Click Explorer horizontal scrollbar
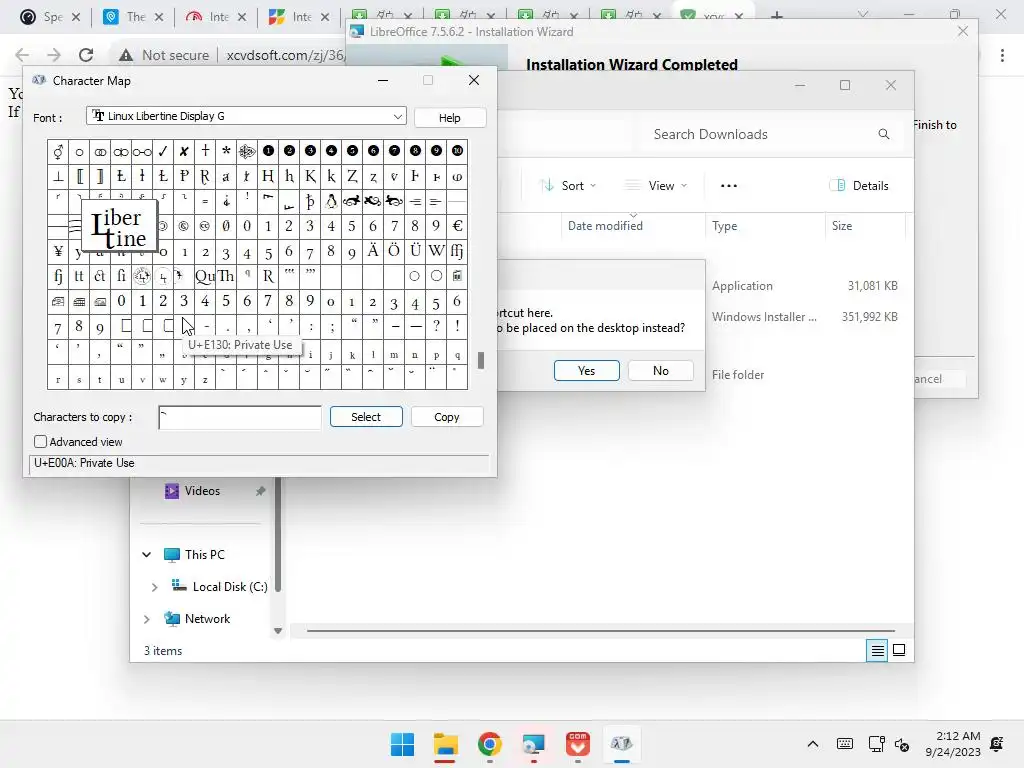The width and height of the screenshot is (1024, 768). [600, 631]
